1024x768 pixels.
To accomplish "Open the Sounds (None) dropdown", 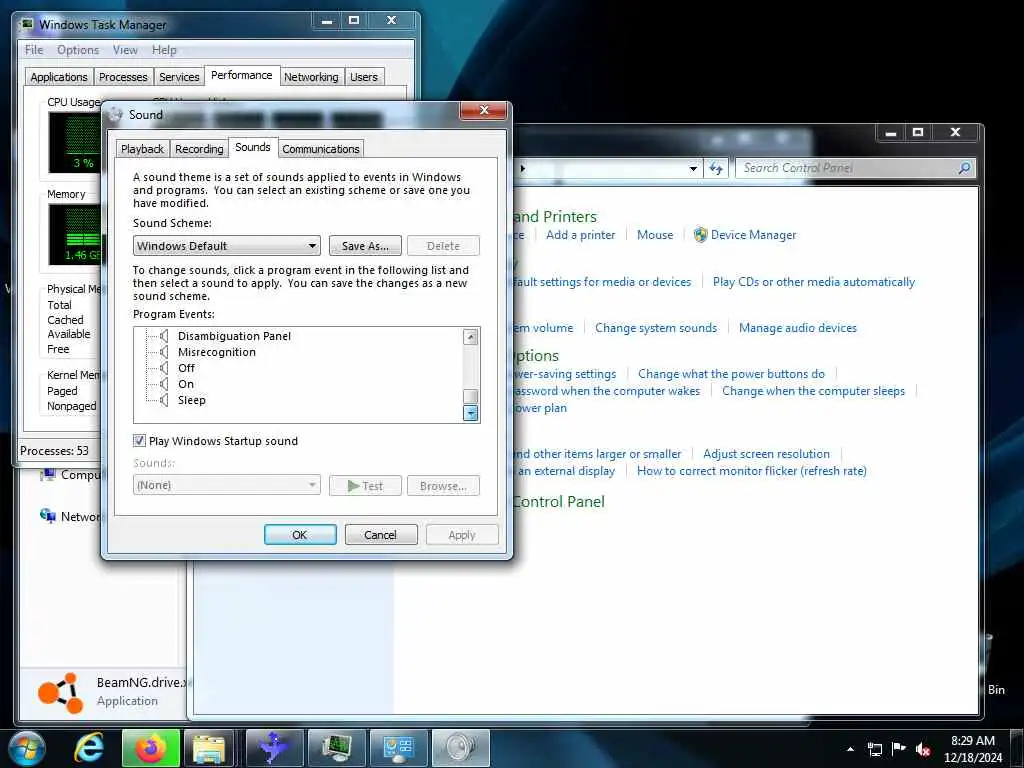I will click(227, 485).
